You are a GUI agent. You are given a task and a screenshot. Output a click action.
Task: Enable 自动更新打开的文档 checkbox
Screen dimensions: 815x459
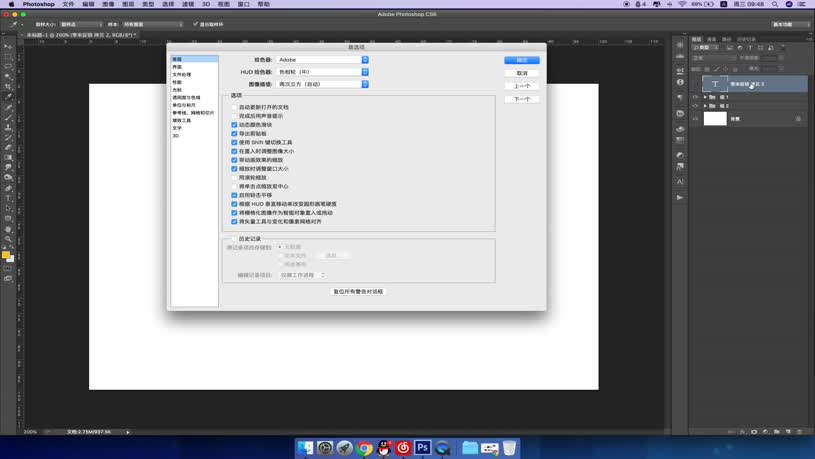pyautogui.click(x=234, y=107)
